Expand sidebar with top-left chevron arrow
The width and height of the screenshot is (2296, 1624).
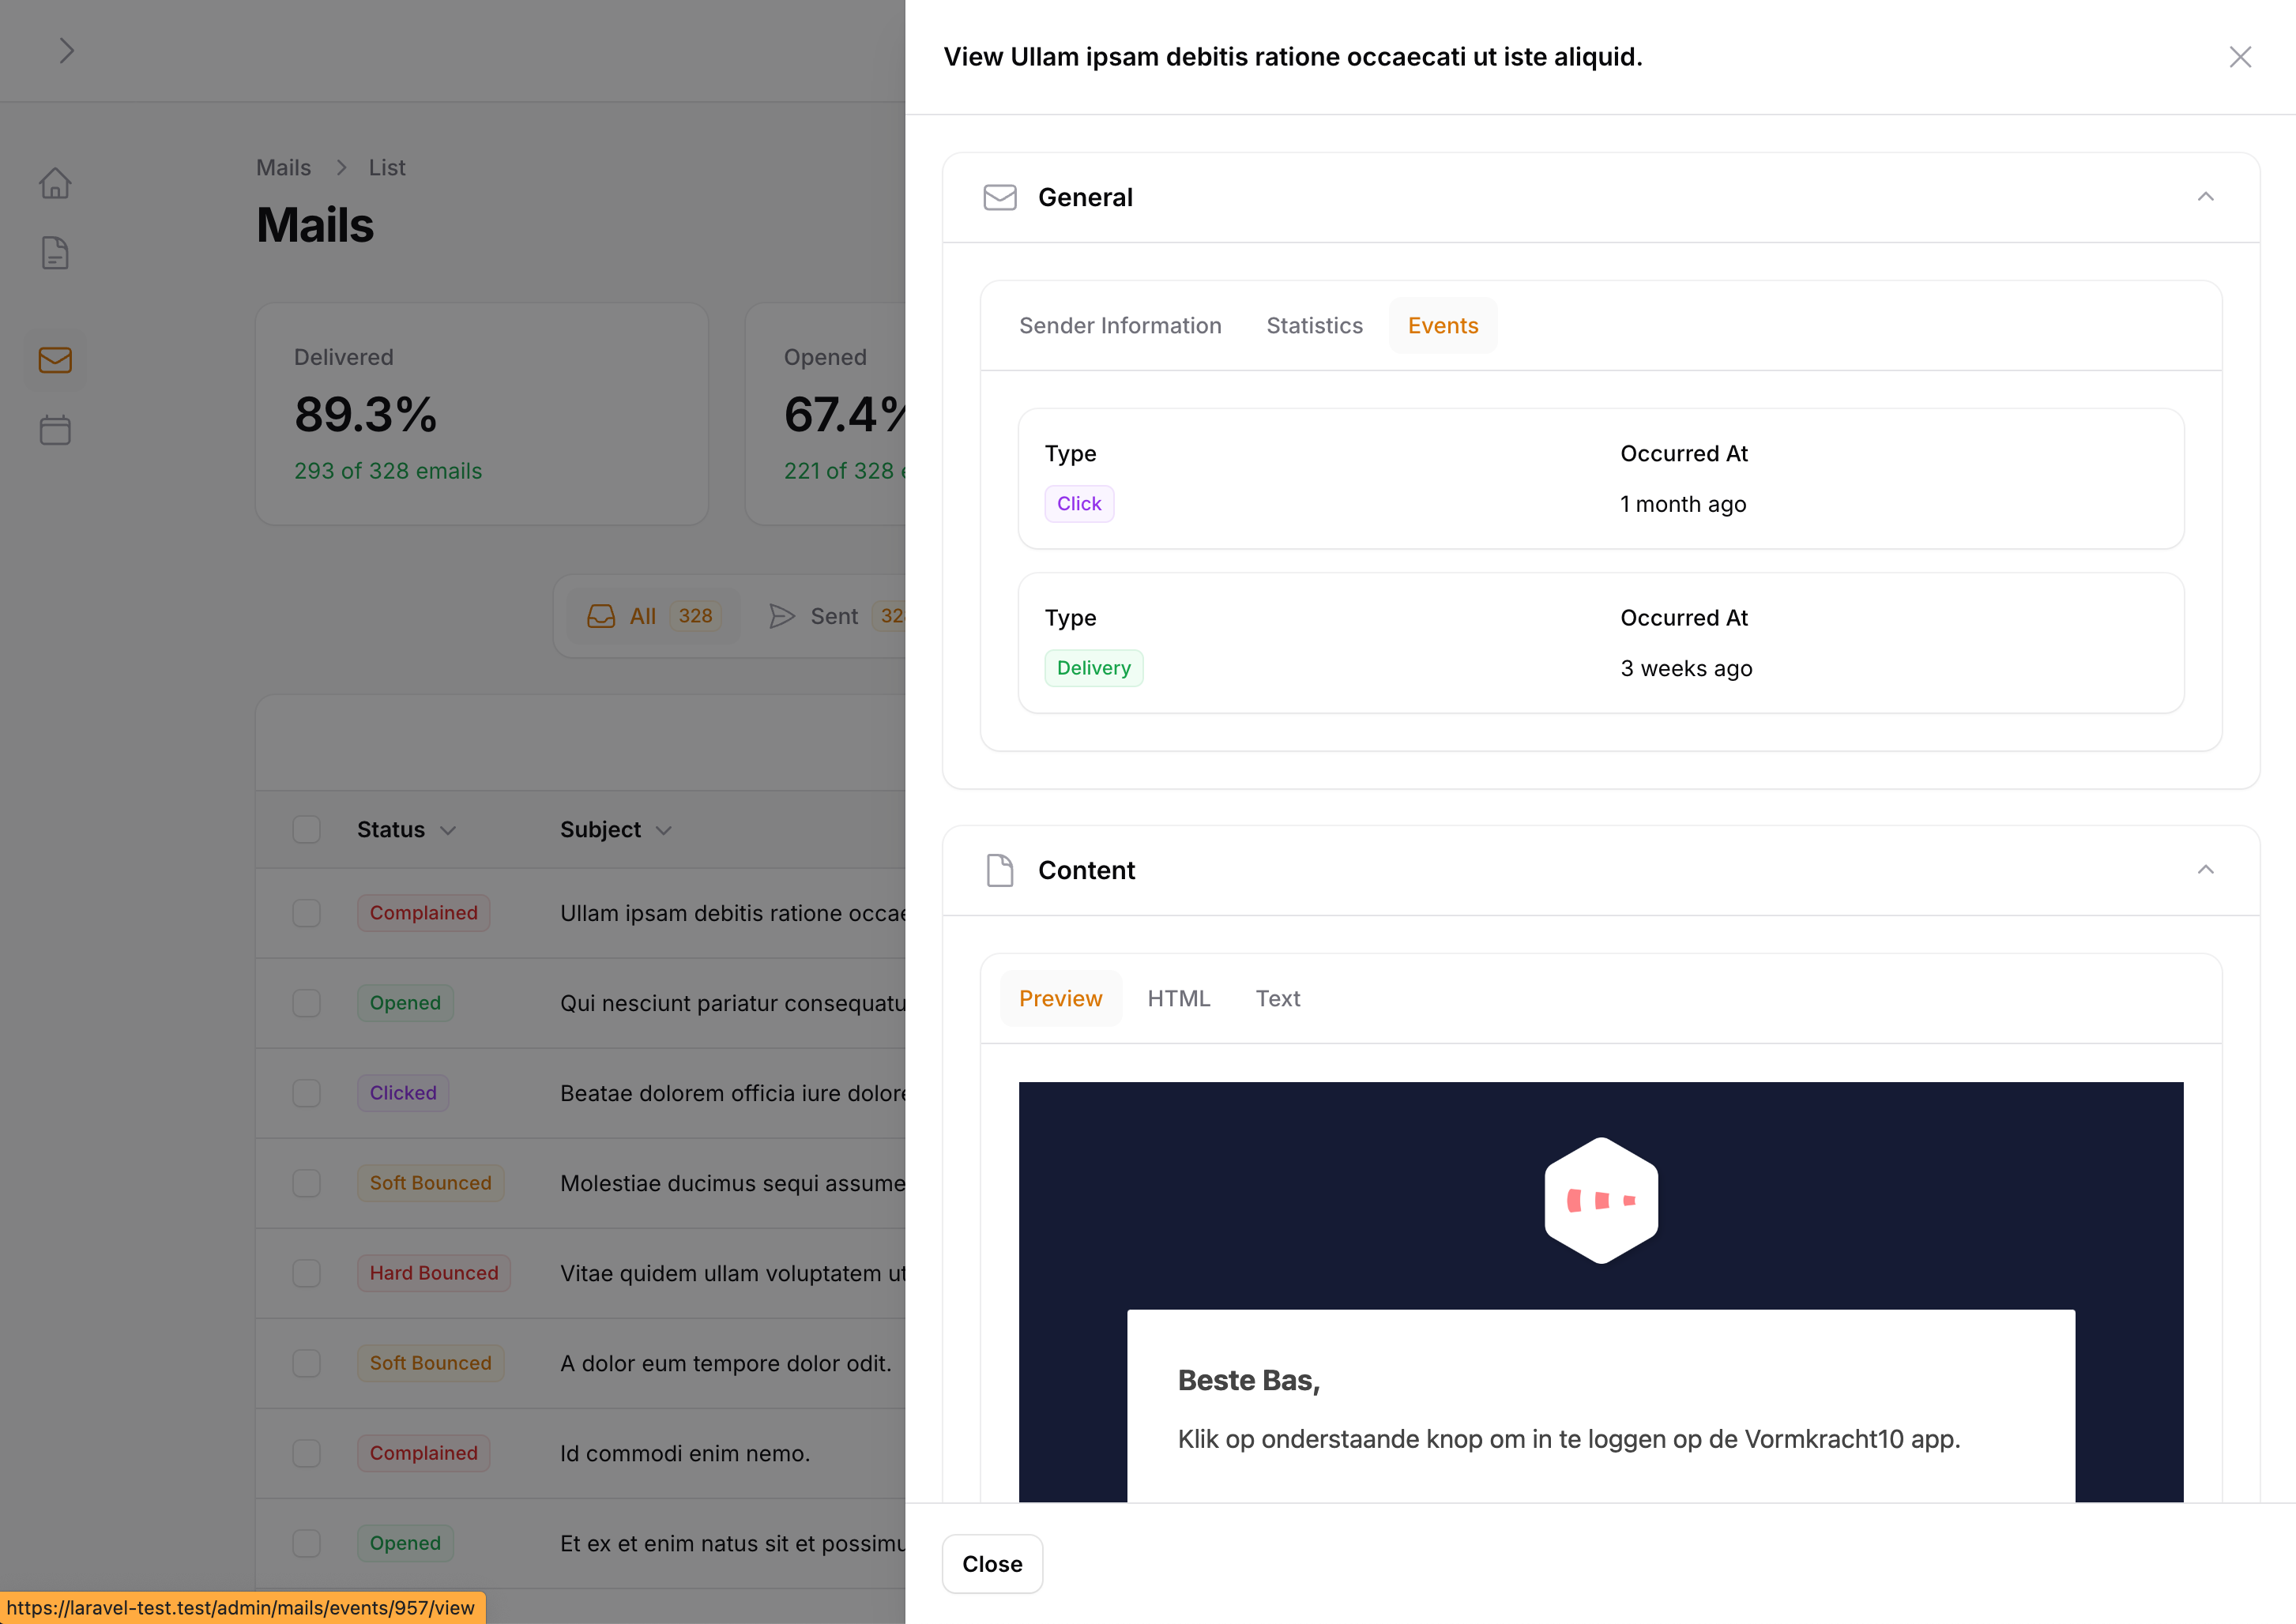[66, 51]
